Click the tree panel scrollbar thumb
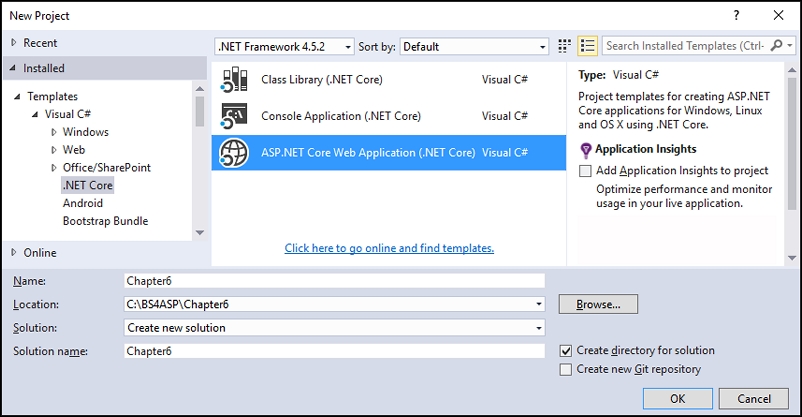802x417 pixels. pos(199,112)
